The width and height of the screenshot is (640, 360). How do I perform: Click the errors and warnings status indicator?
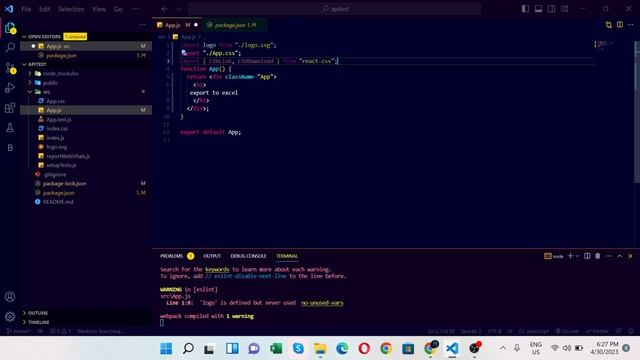60,331
